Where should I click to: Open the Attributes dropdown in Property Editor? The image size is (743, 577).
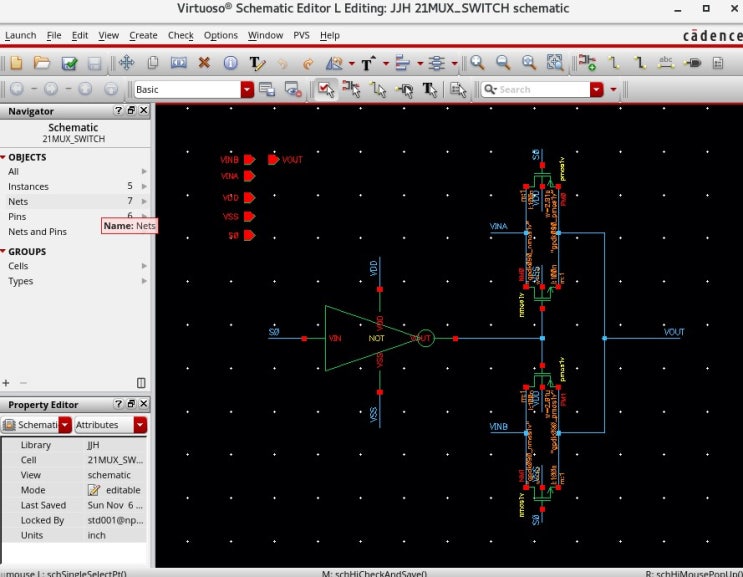coord(140,425)
